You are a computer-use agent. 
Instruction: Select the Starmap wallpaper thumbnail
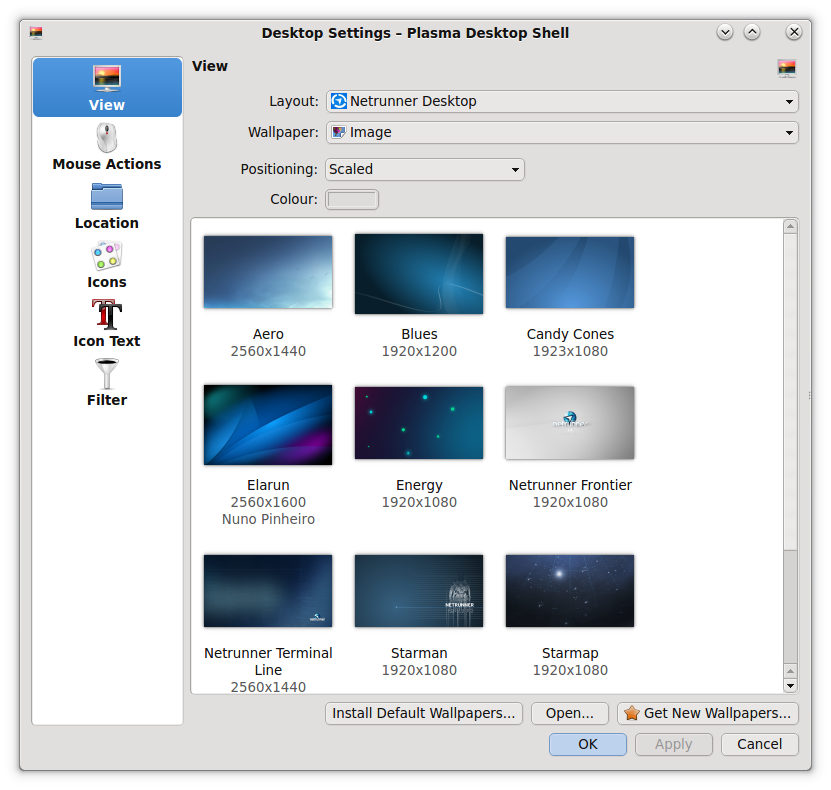[x=570, y=591]
